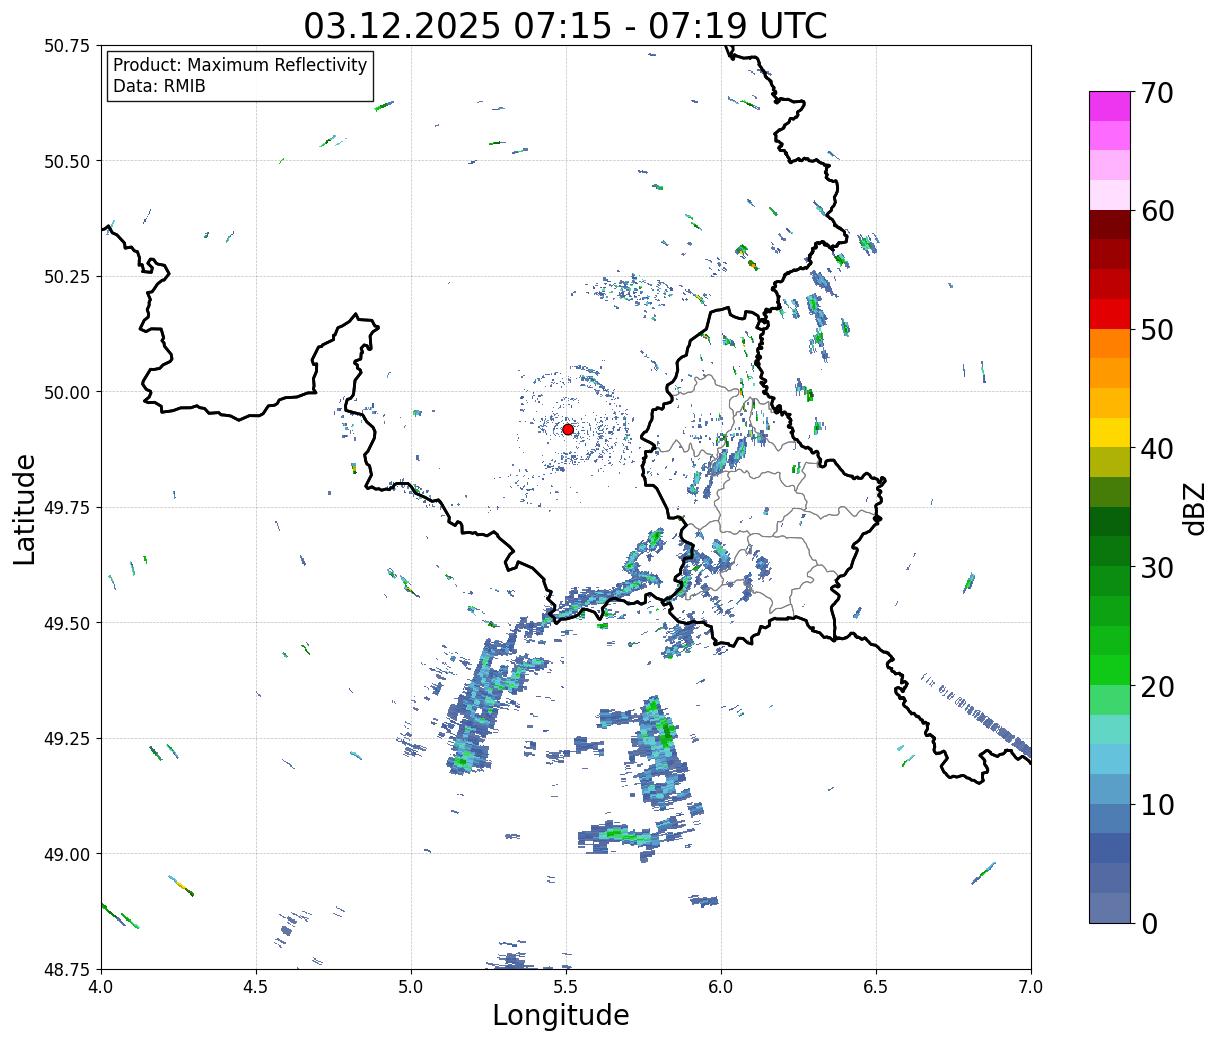Click the longitude tick label 5.0

point(411,987)
